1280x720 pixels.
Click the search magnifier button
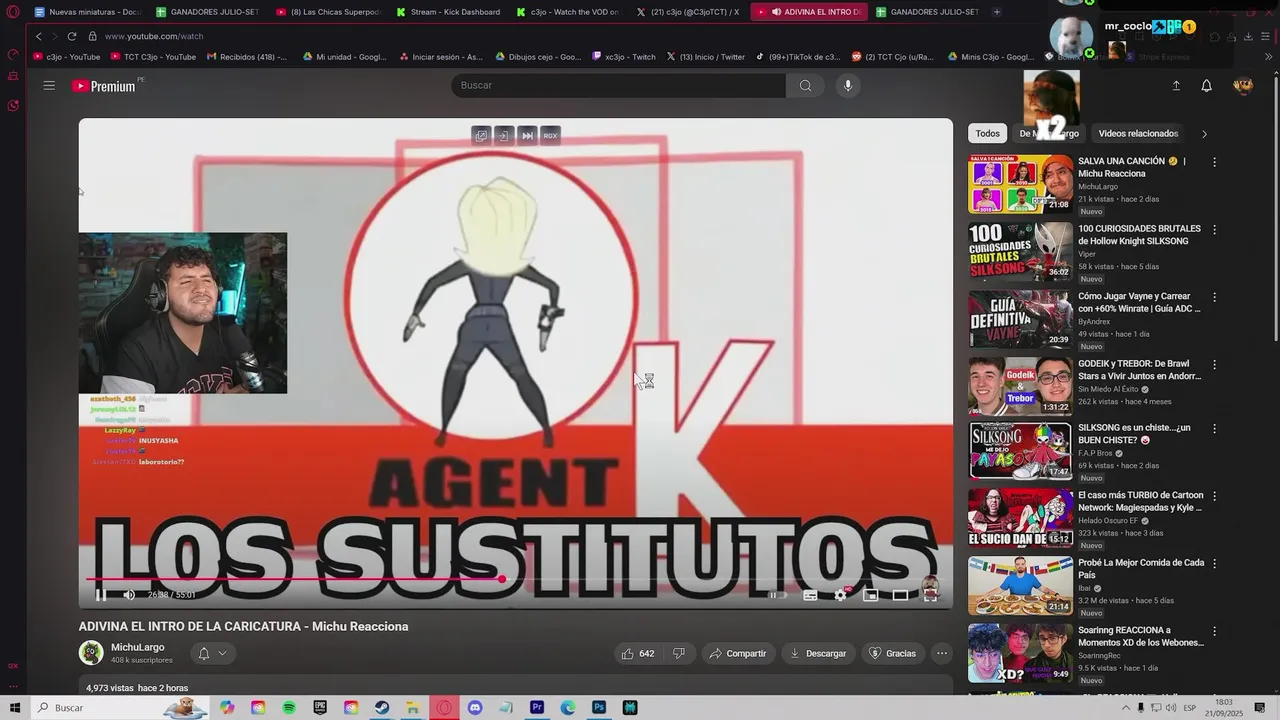pos(805,86)
